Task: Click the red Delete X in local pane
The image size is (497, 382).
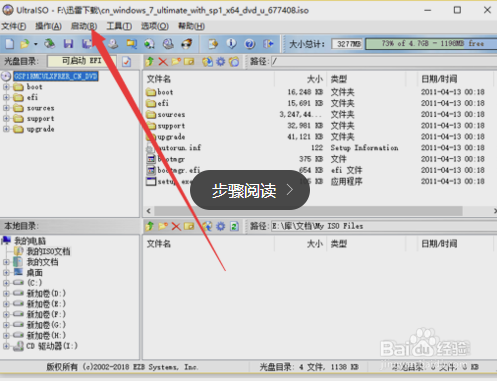Action: point(176,227)
